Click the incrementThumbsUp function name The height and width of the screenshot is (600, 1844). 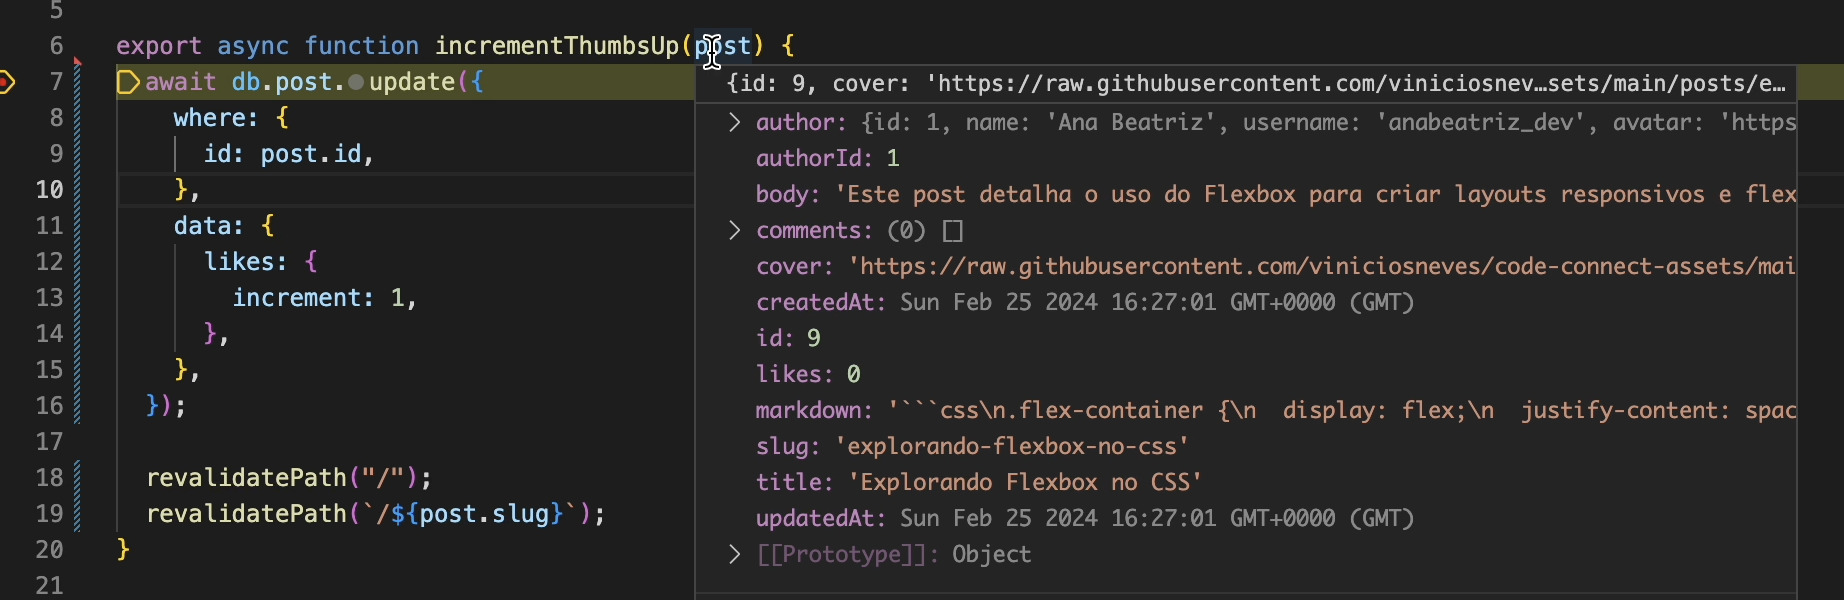(x=557, y=46)
